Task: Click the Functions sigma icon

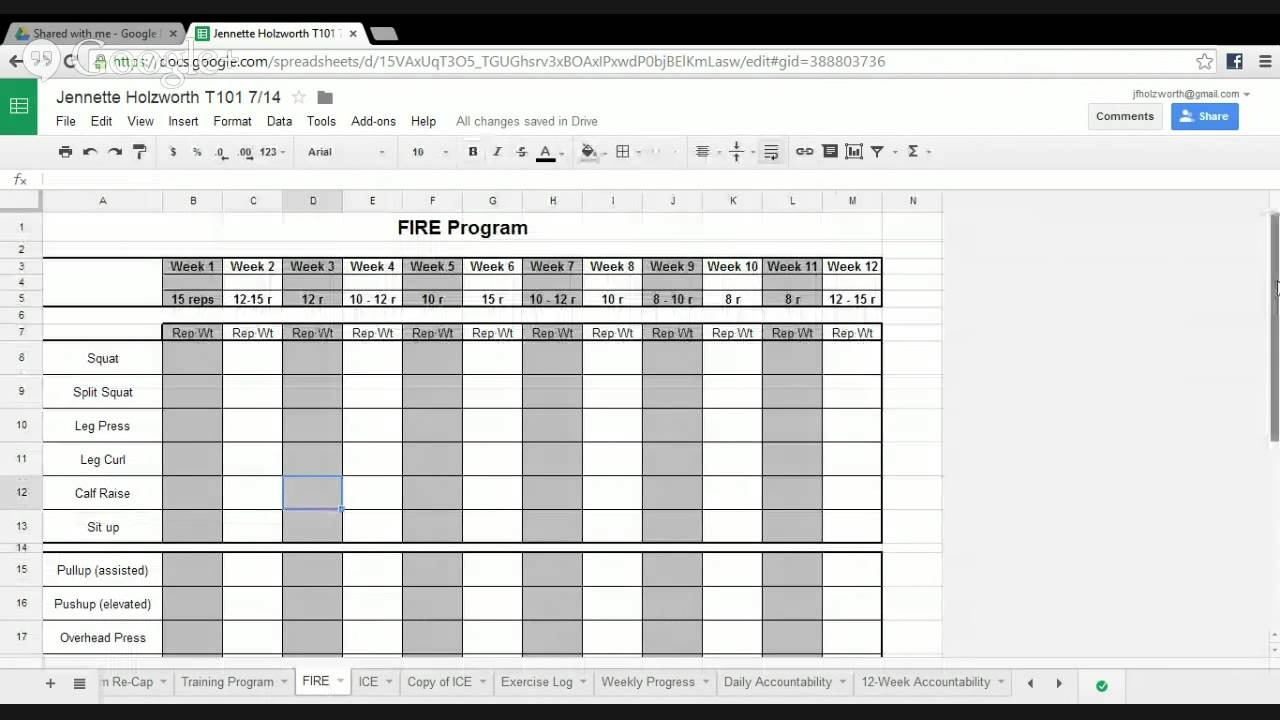Action: pos(913,152)
